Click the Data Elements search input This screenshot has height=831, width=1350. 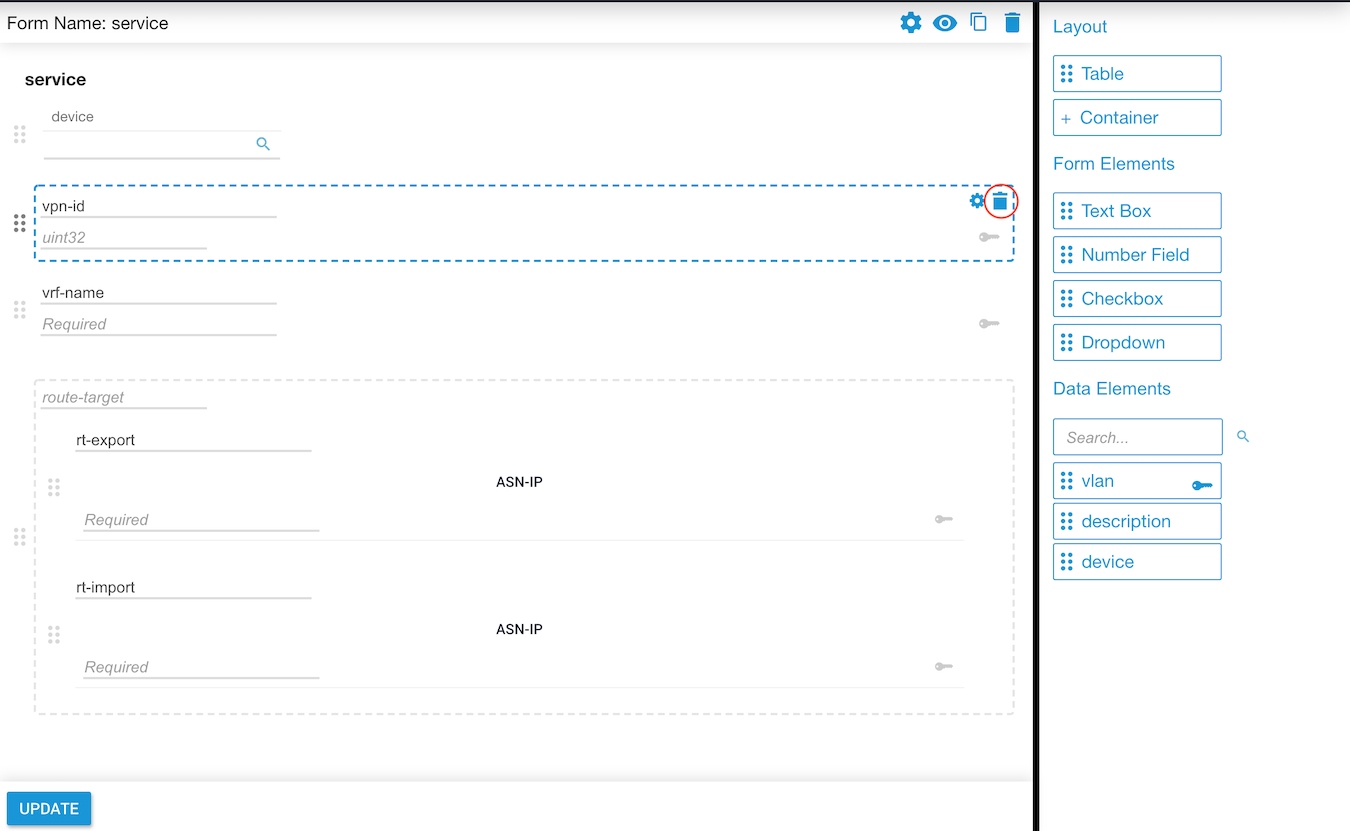(1137, 437)
